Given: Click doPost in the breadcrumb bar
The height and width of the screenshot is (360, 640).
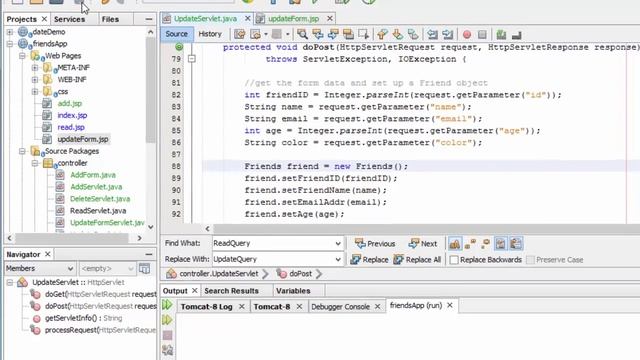Looking at the screenshot, I should tap(300, 273).
